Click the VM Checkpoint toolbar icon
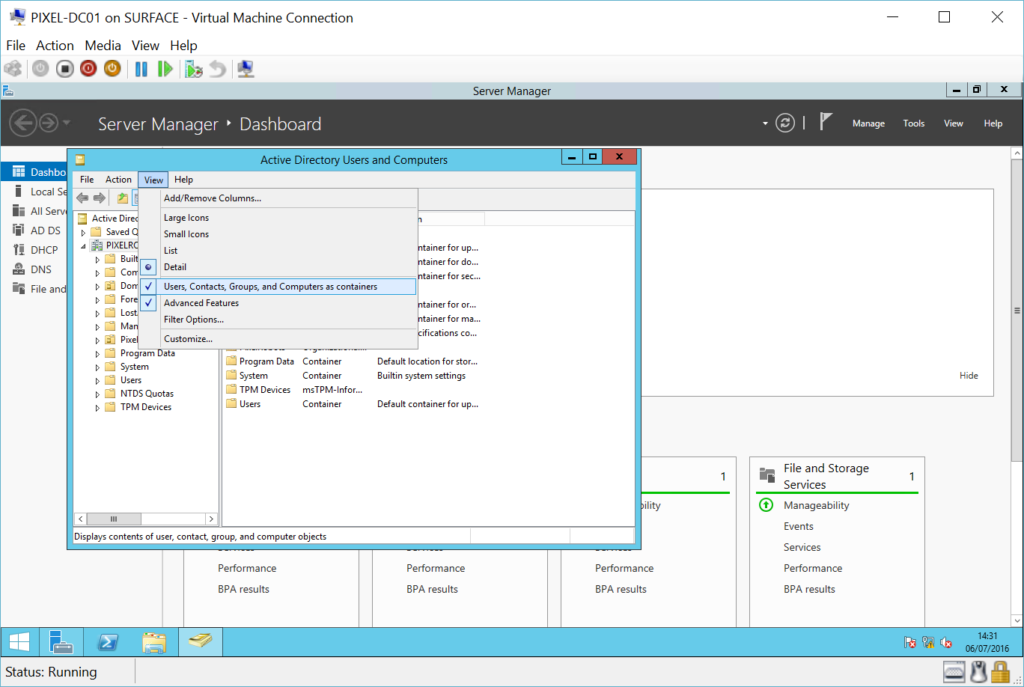Screen dimensions: 1024x687 coord(193,69)
